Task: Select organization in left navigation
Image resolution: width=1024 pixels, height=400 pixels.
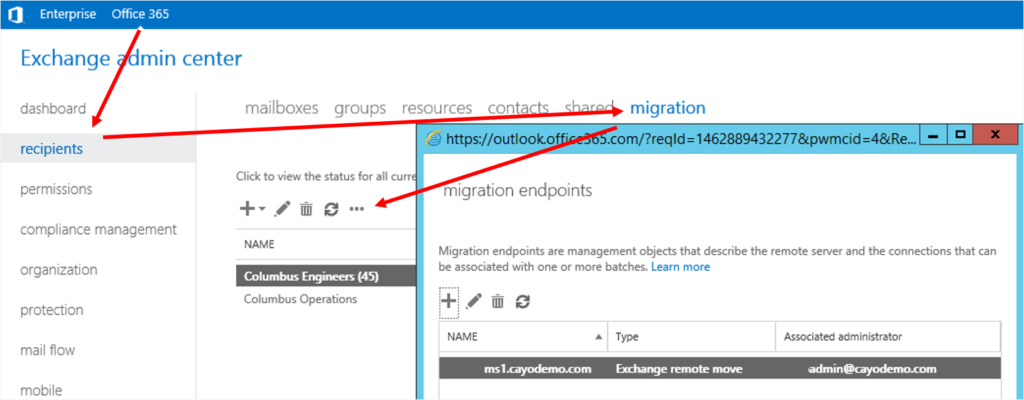Action: [x=59, y=270]
